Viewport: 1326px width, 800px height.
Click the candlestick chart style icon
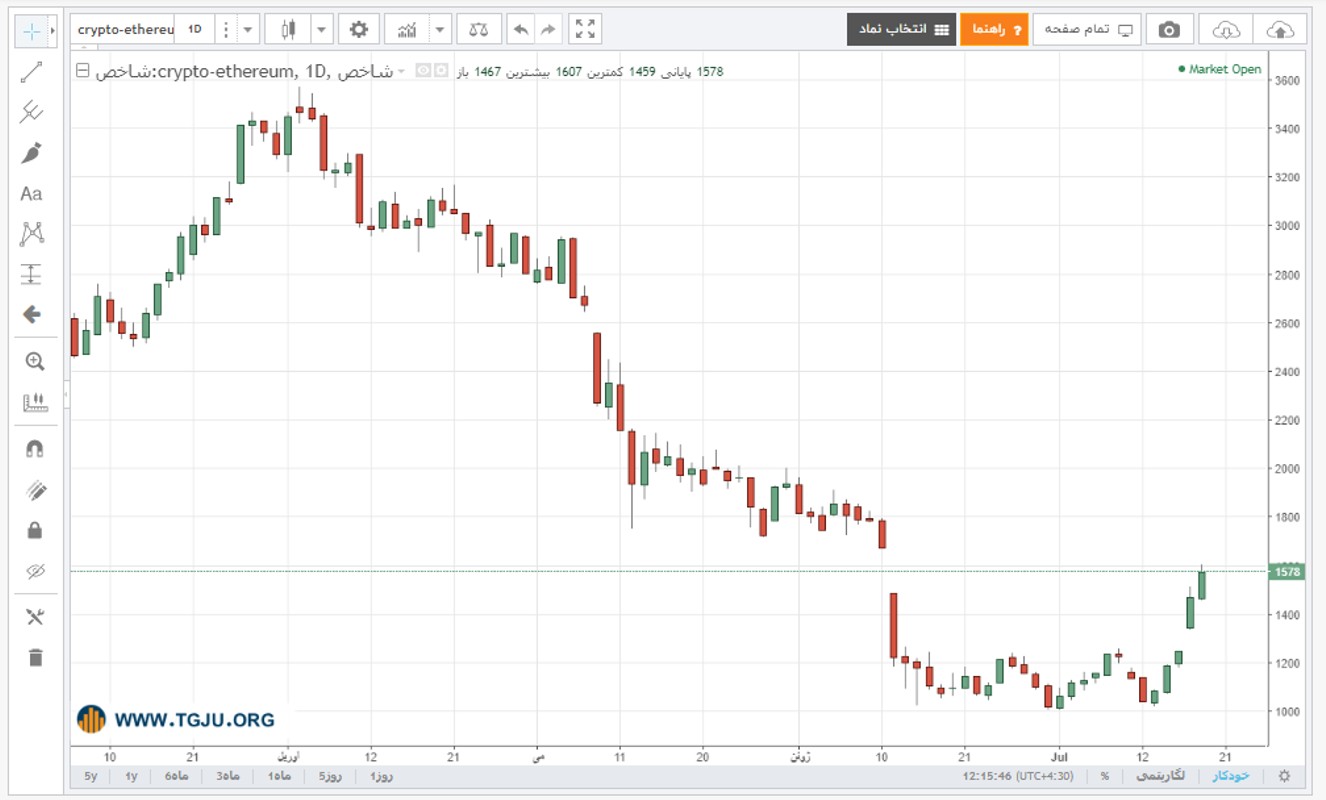289,29
